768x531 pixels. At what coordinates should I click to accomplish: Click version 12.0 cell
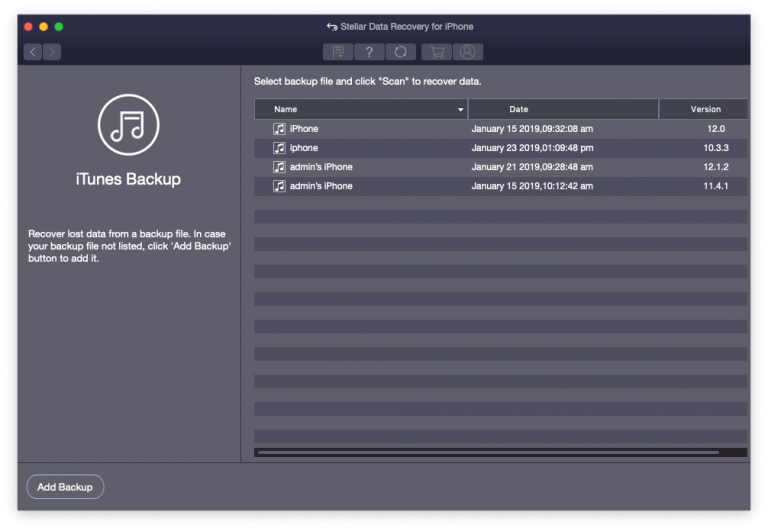716,129
